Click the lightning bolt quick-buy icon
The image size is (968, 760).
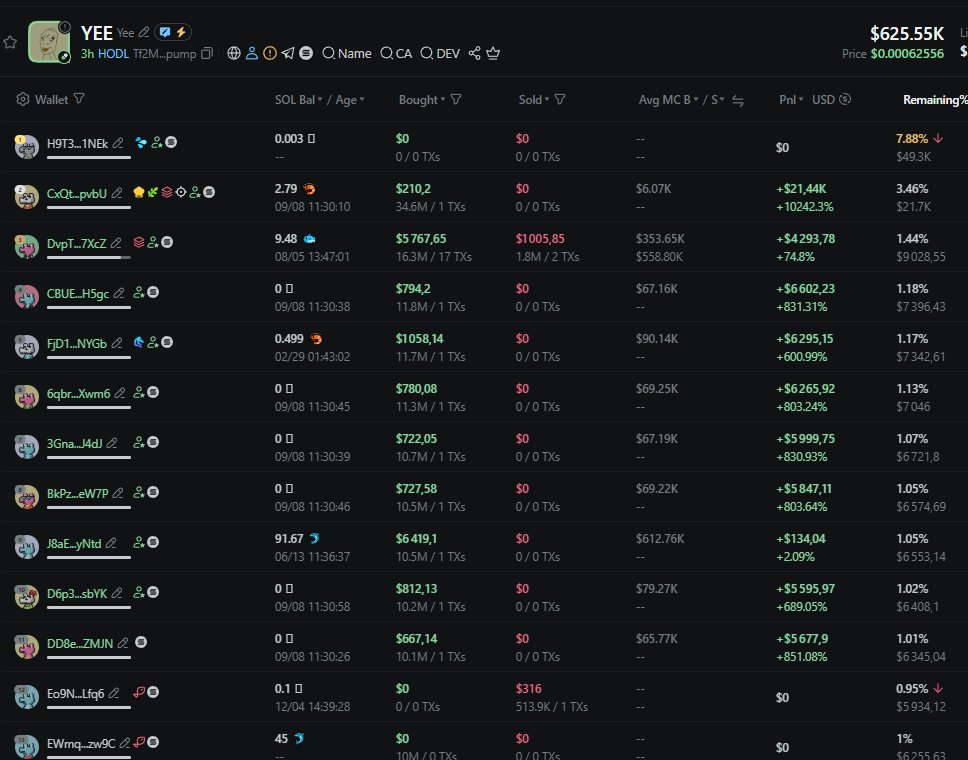coord(181,31)
